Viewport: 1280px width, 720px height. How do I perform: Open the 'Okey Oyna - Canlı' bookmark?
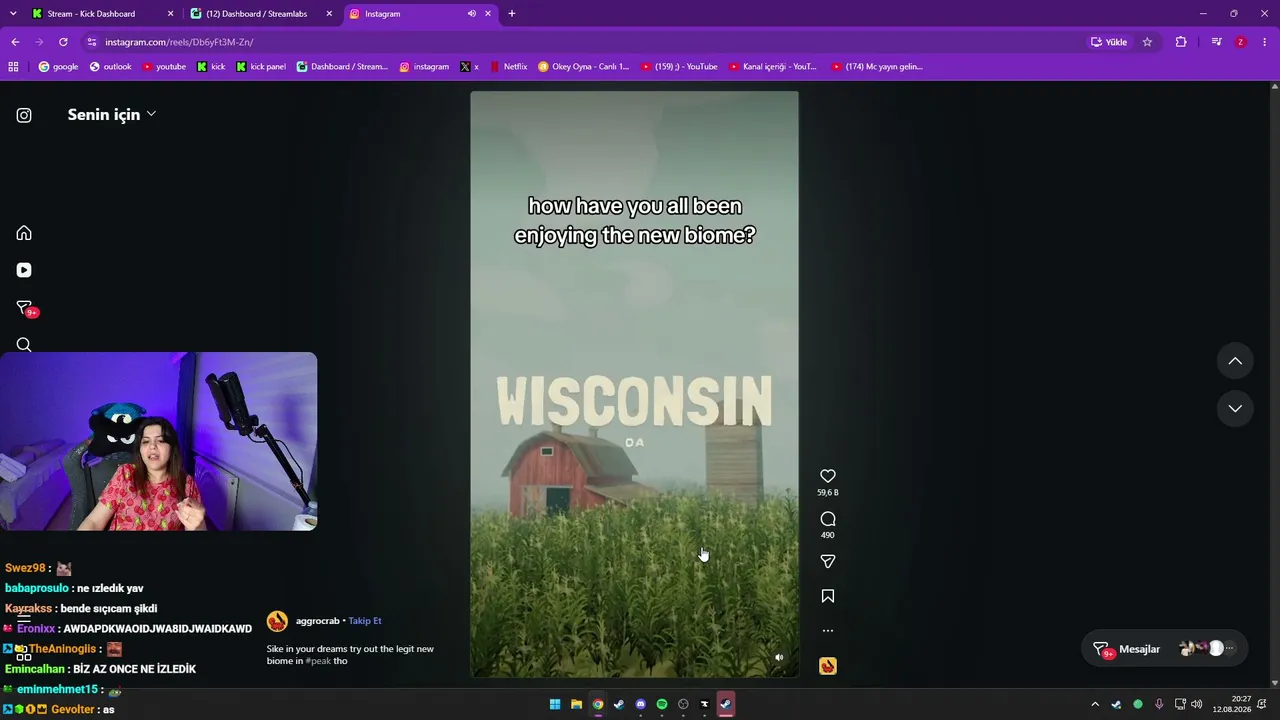click(584, 67)
